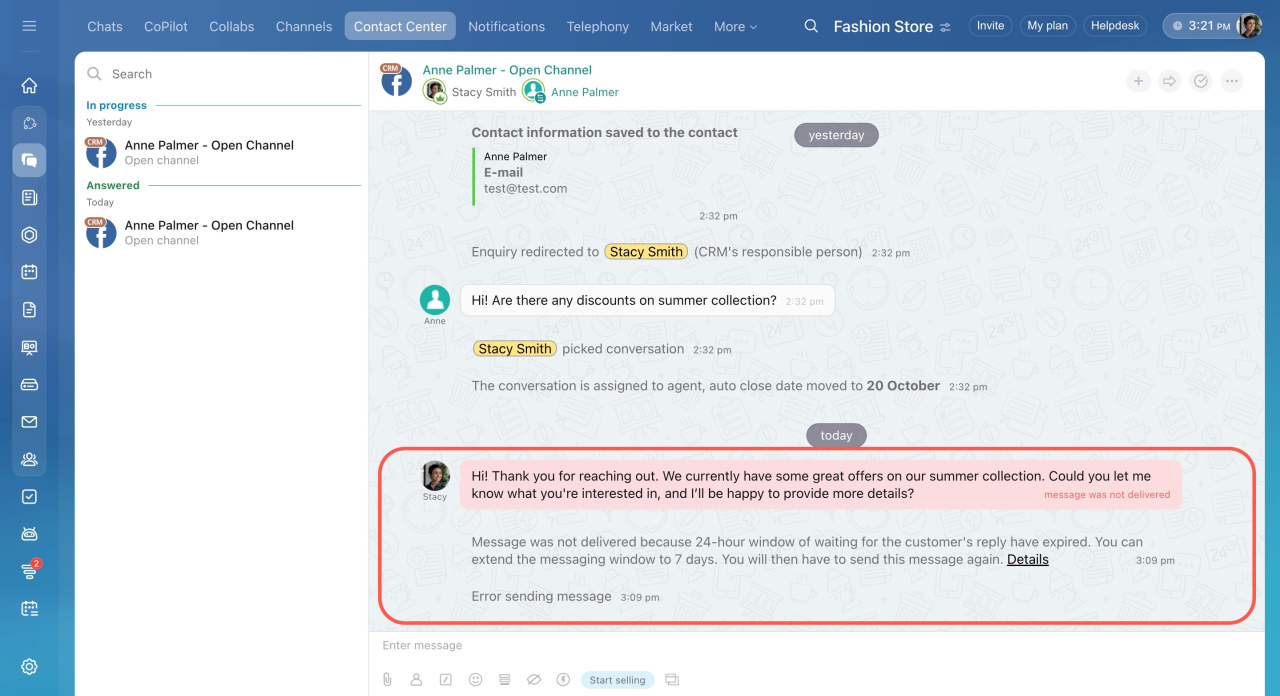Open the emoji smiley picker
The width and height of the screenshot is (1280, 696).
pyautogui.click(x=475, y=680)
